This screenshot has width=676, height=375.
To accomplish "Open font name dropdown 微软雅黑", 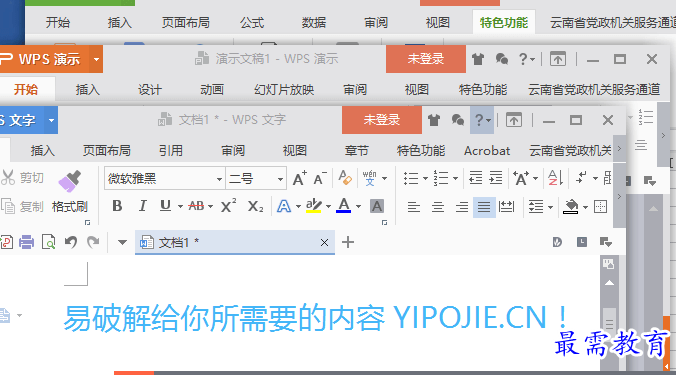I will click(219, 179).
